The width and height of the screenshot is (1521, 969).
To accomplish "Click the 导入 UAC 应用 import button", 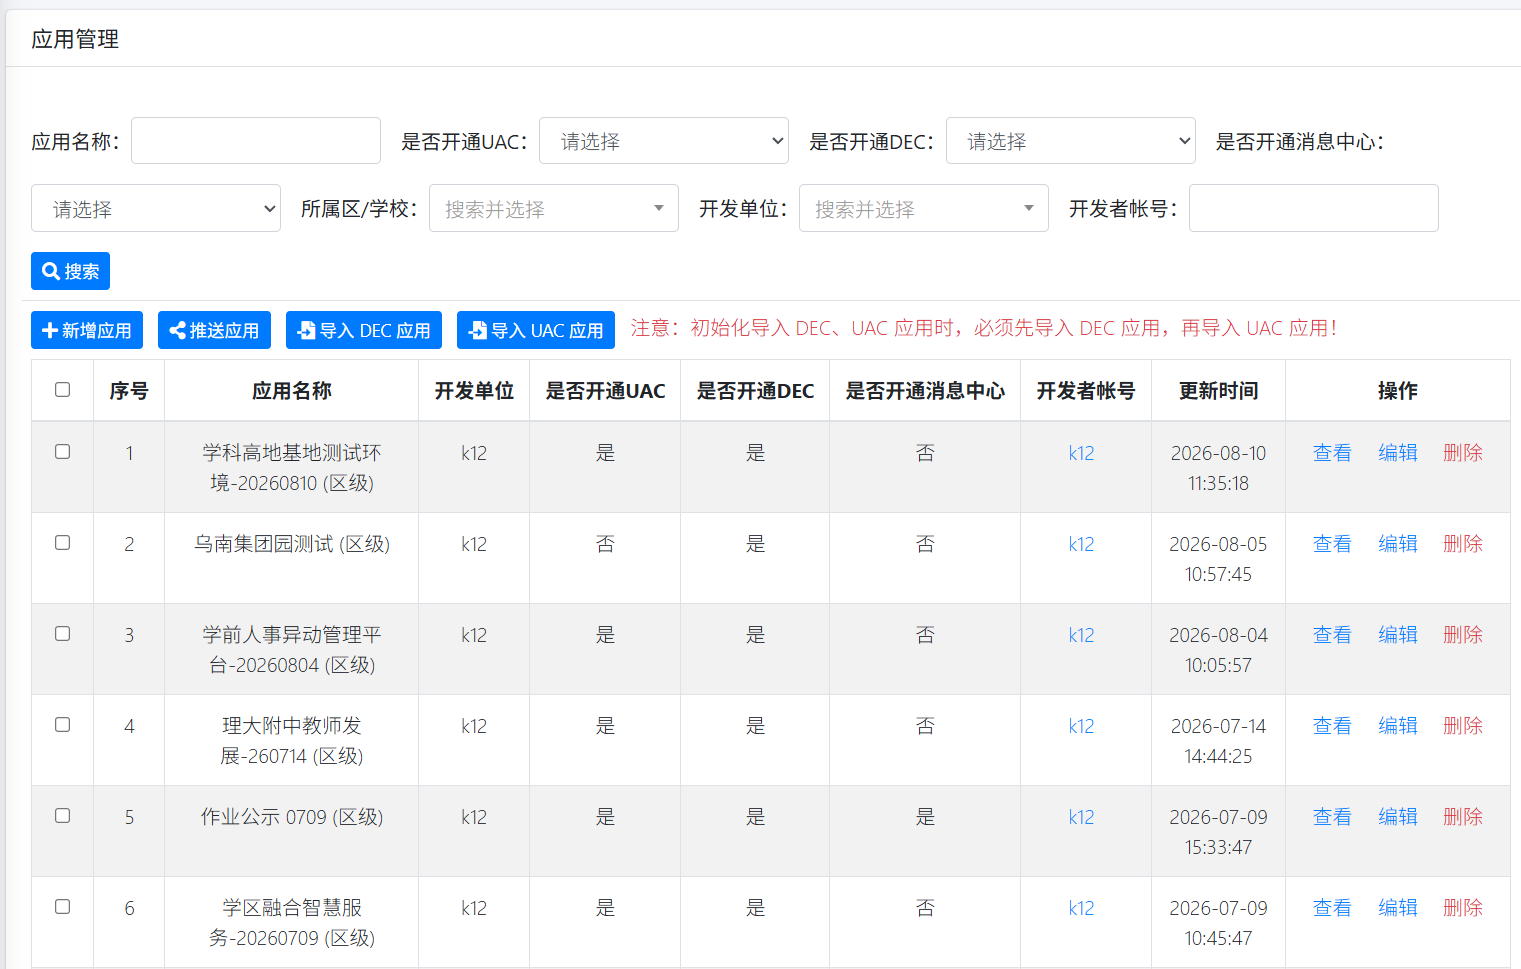I will pyautogui.click(x=536, y=330).
